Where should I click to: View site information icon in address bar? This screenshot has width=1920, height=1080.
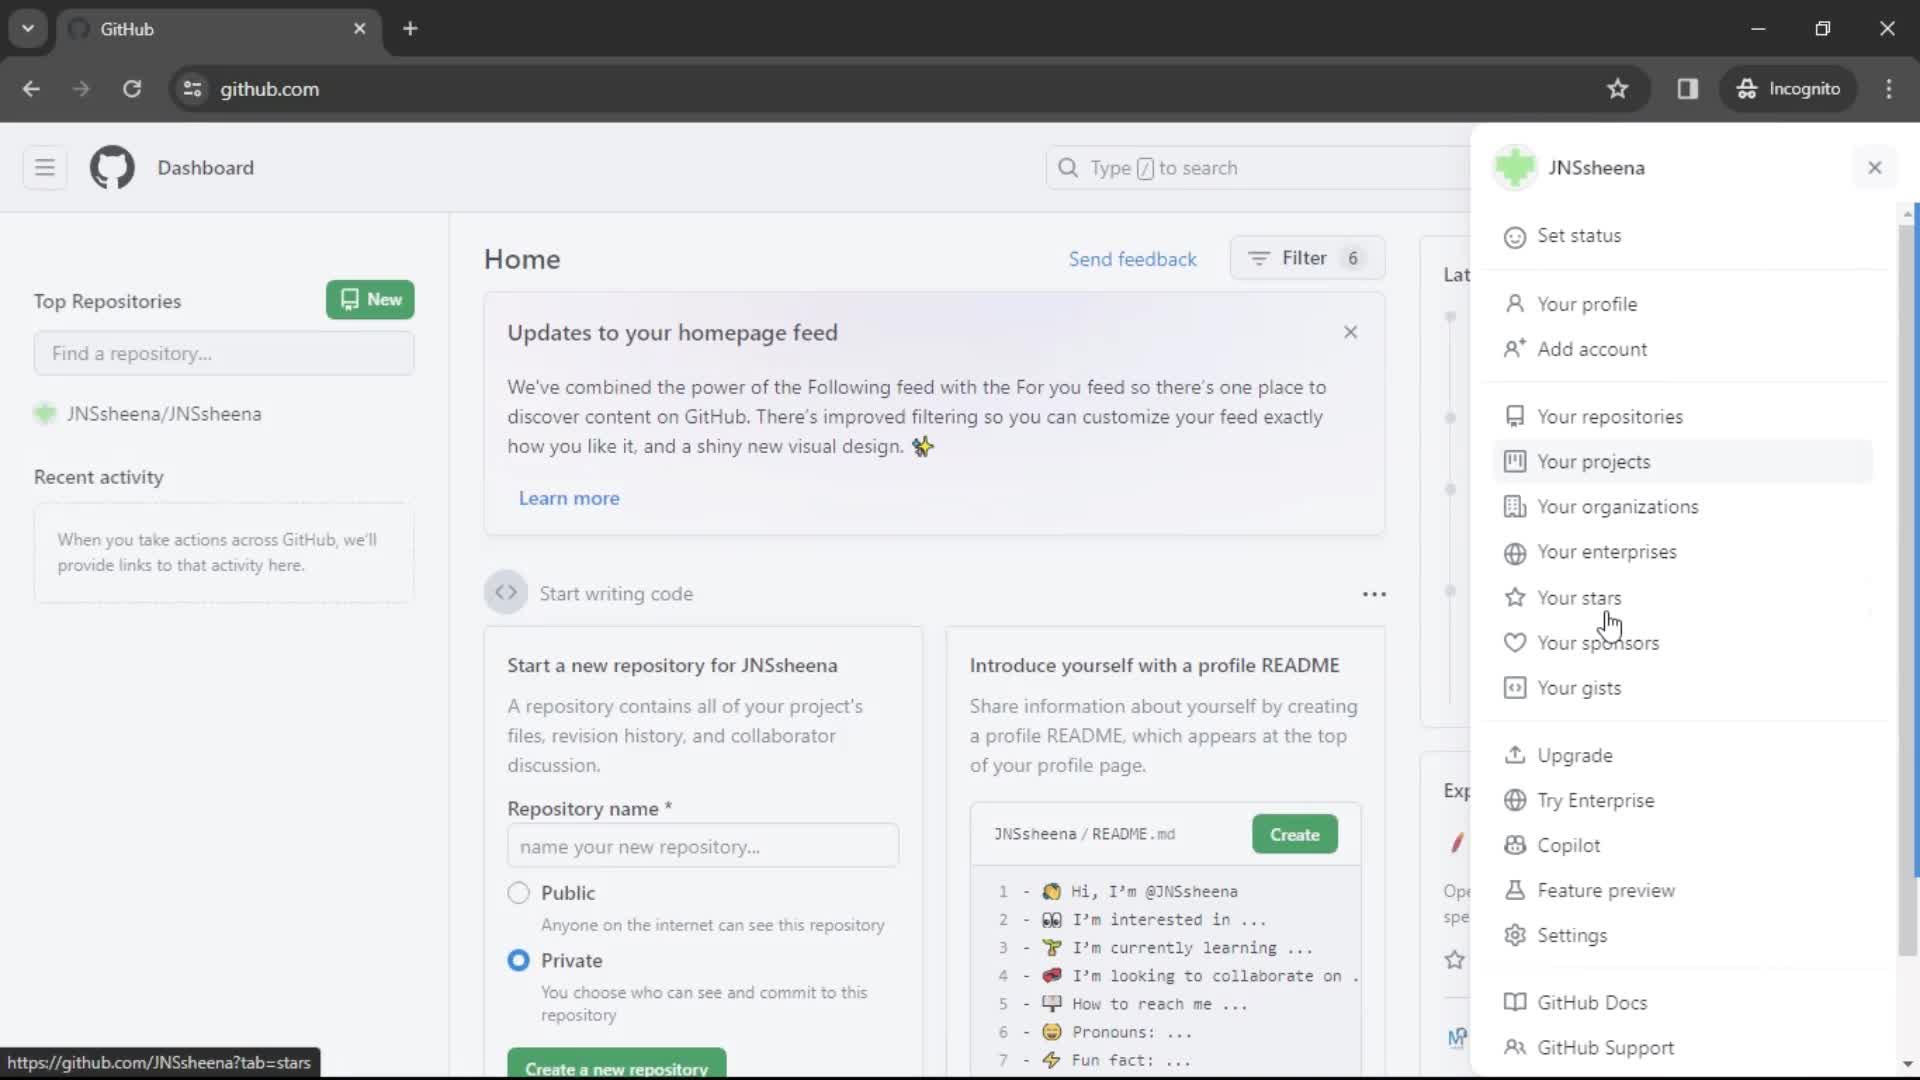point(192,89)
